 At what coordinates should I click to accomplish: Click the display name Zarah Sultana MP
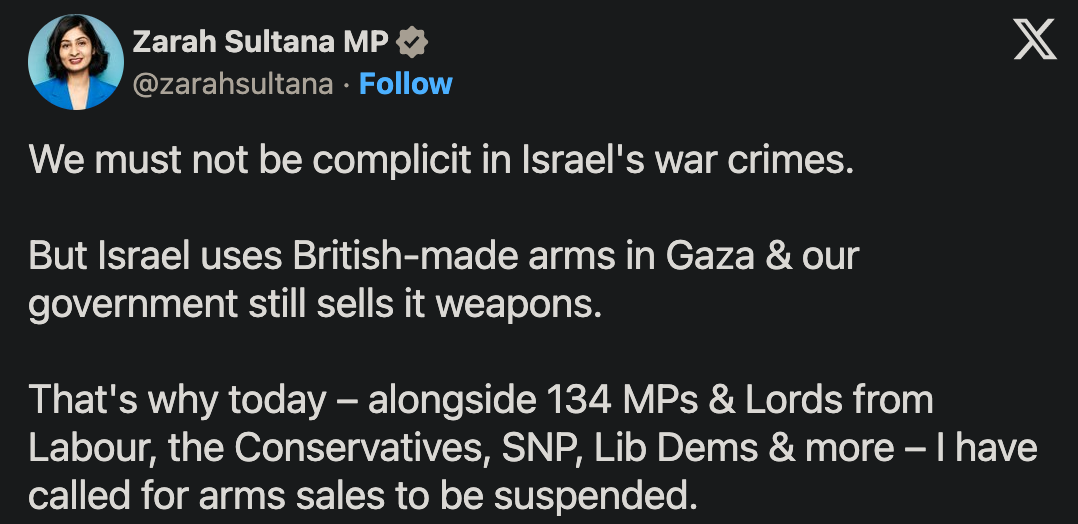[260, 42]
